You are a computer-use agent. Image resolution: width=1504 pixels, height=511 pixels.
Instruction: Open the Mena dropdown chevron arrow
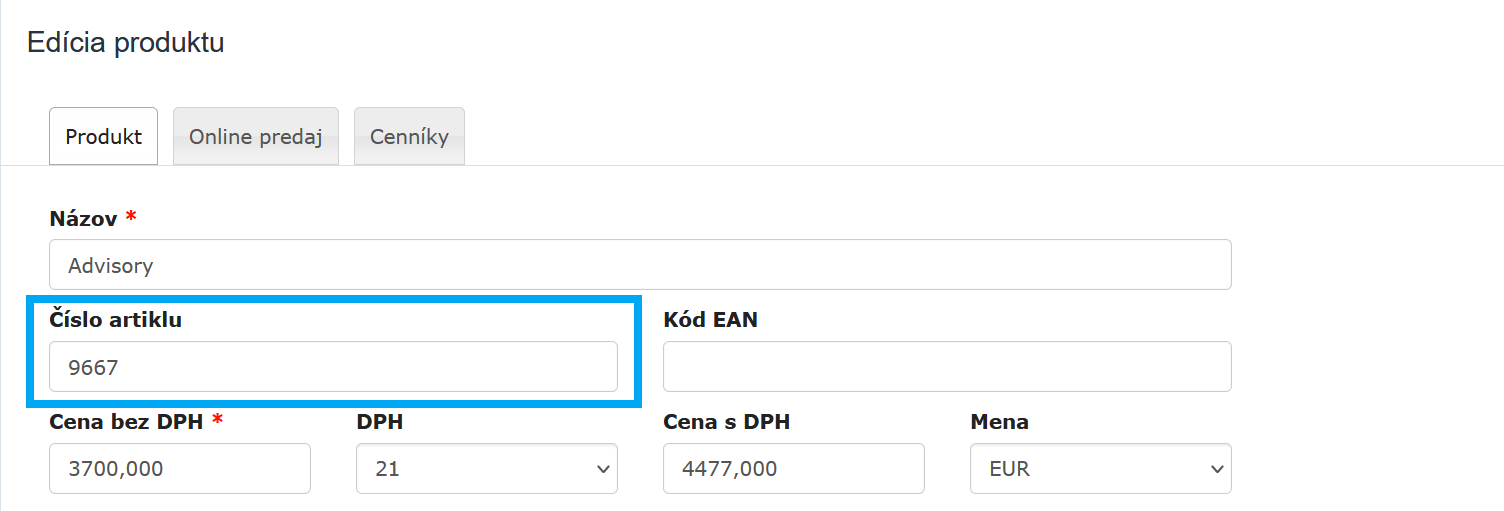click(x=1217, y=469)
